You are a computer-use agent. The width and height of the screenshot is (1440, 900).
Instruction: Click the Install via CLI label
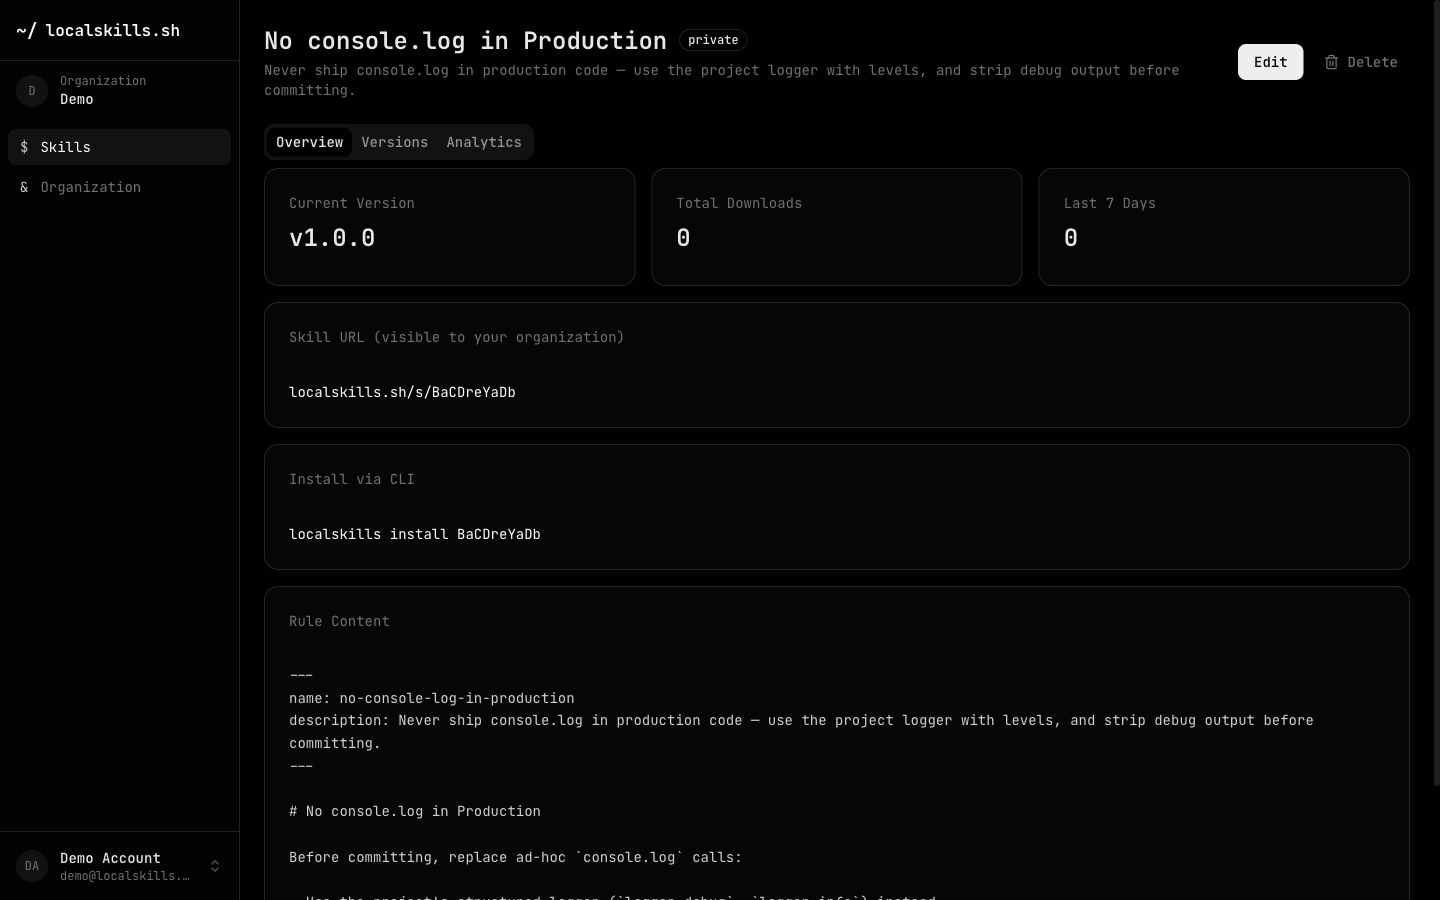tap(352, 479)
